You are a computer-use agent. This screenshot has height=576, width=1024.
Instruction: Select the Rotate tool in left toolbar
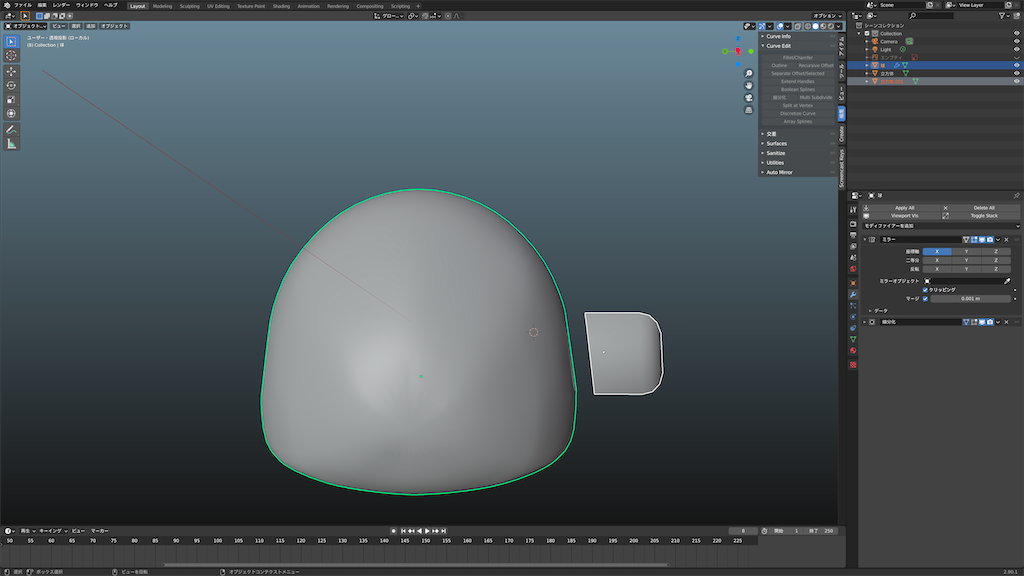[x=11, y=86]
